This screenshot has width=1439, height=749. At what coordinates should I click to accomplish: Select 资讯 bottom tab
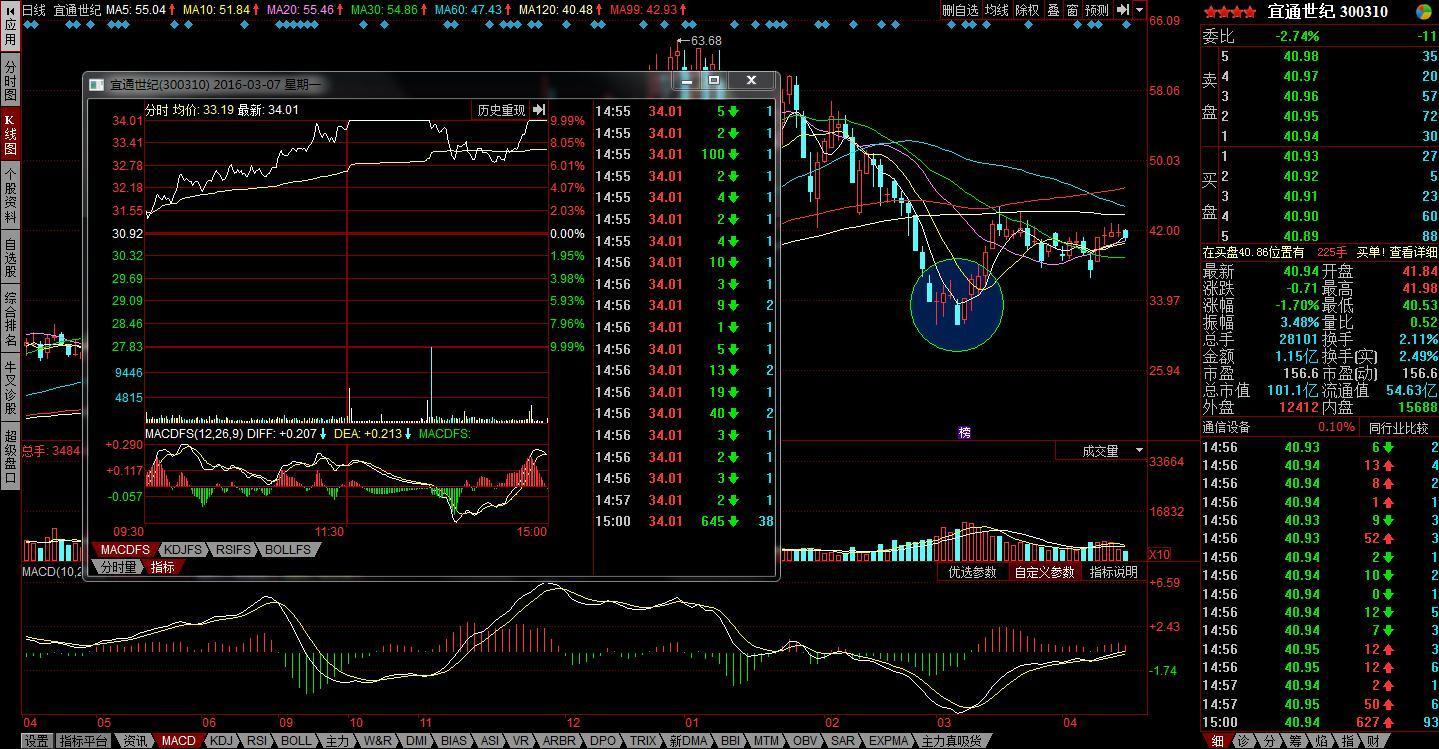pos(135,741)
